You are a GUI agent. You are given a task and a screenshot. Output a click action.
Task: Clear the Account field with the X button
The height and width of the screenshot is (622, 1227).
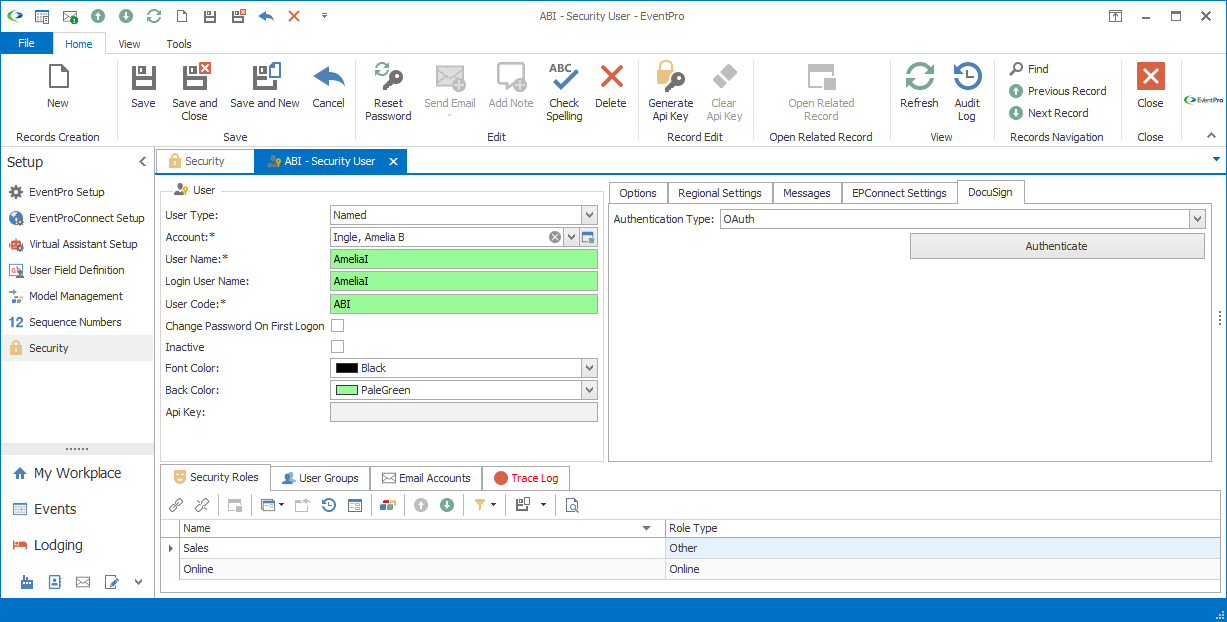tap(555, 237)
